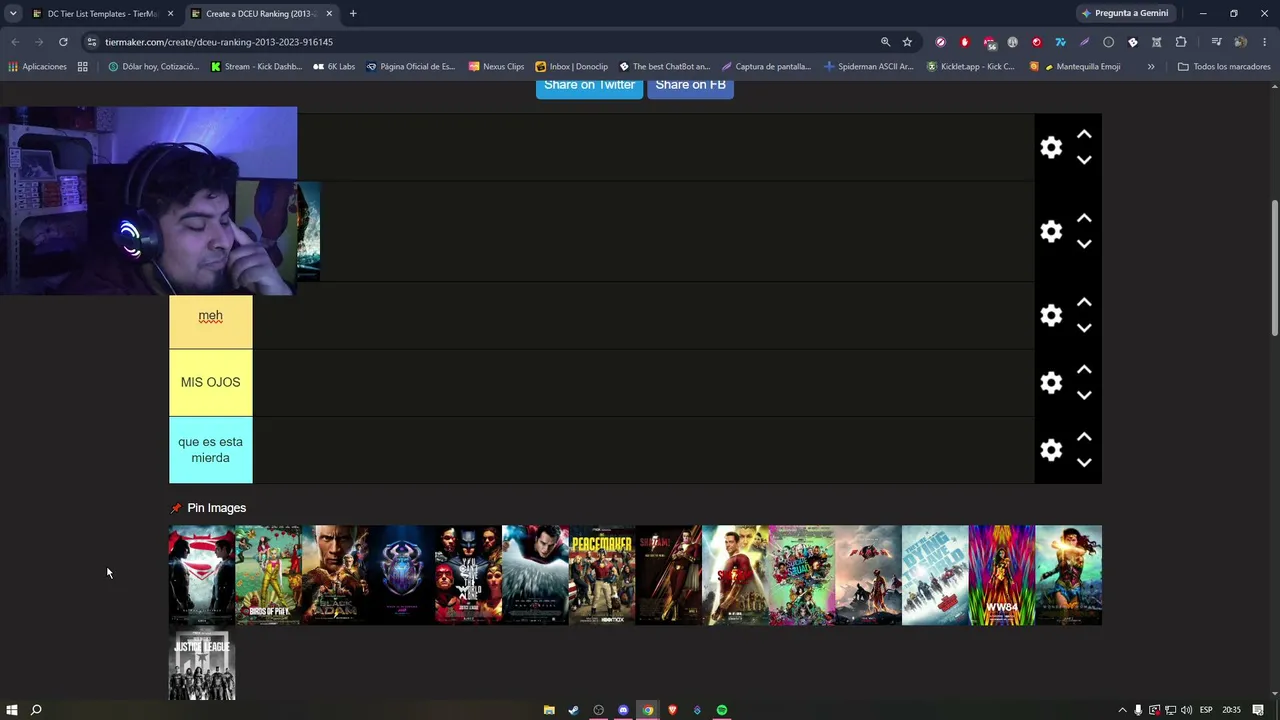Screen dimensions: 1280x720
Task: Open the Stream - Kick Dashboard bookmark
Action: click(256, 67)
